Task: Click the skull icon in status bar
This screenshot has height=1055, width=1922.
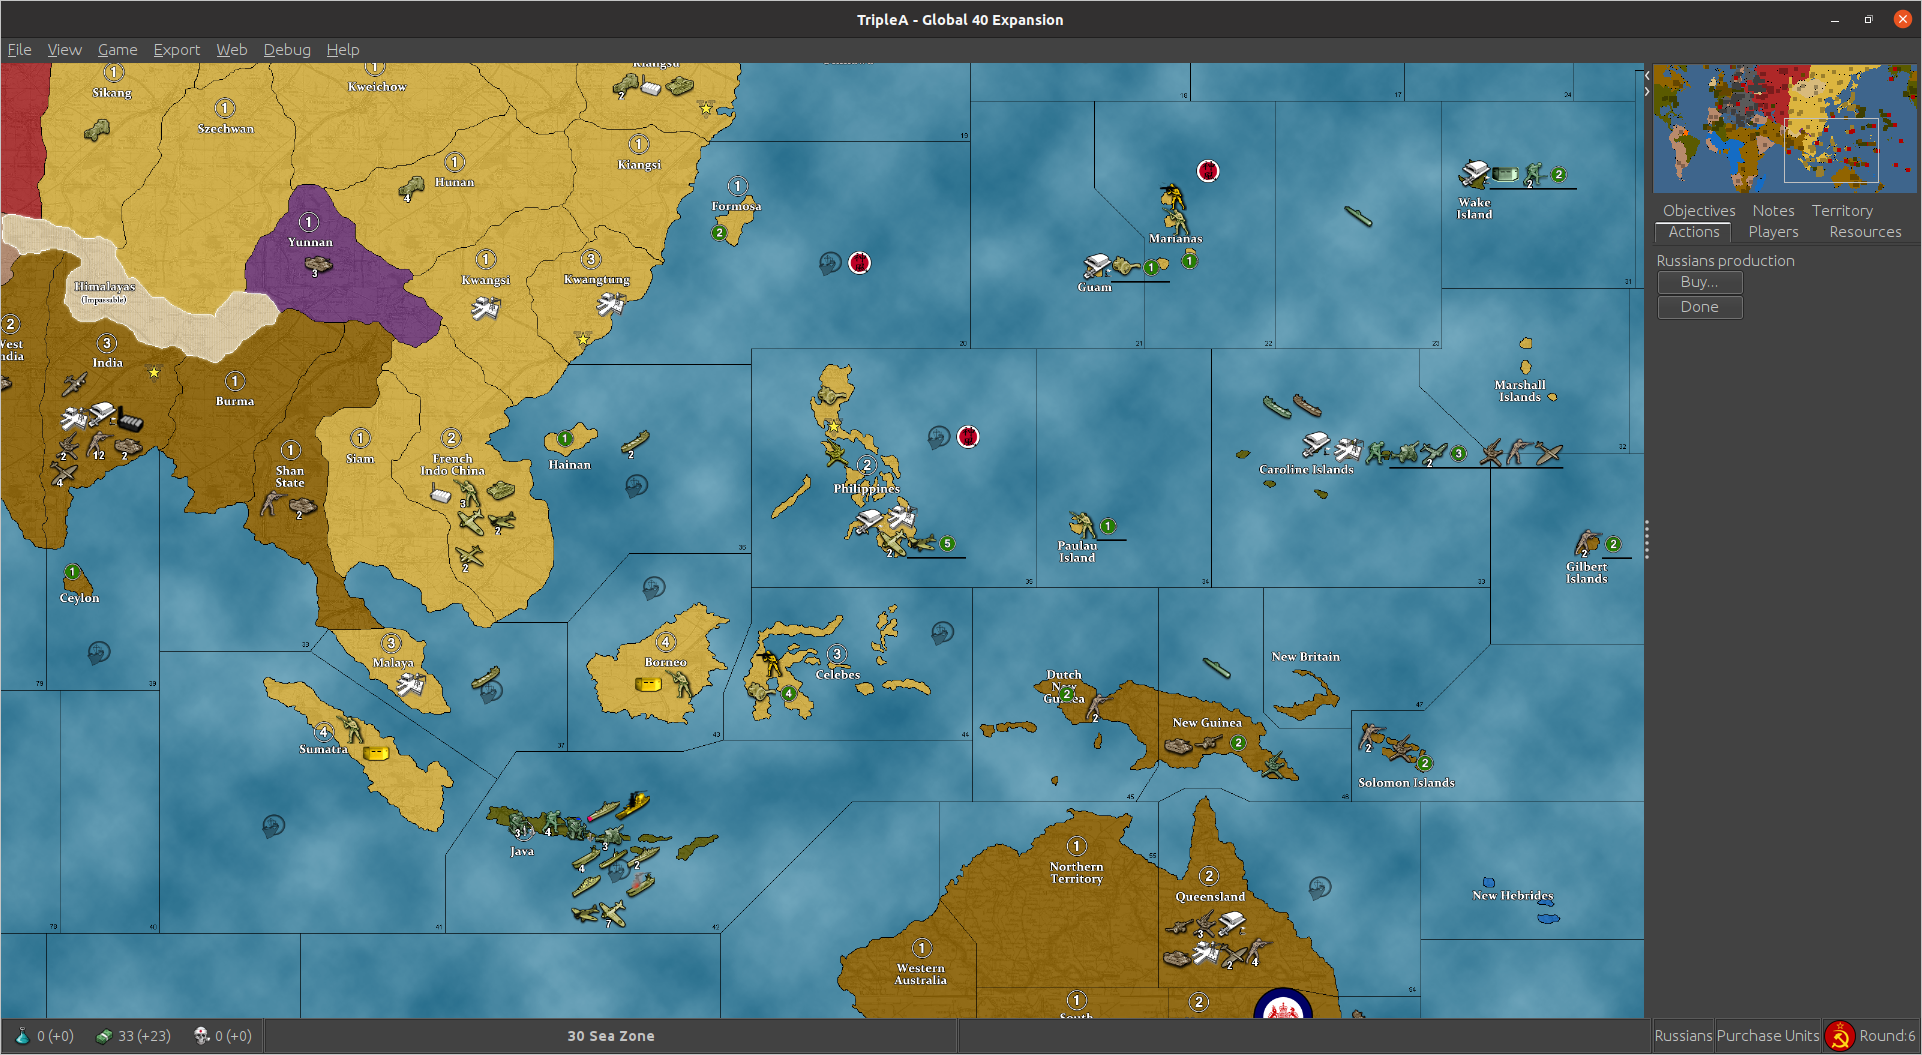Action: (x=201, y=1036)
